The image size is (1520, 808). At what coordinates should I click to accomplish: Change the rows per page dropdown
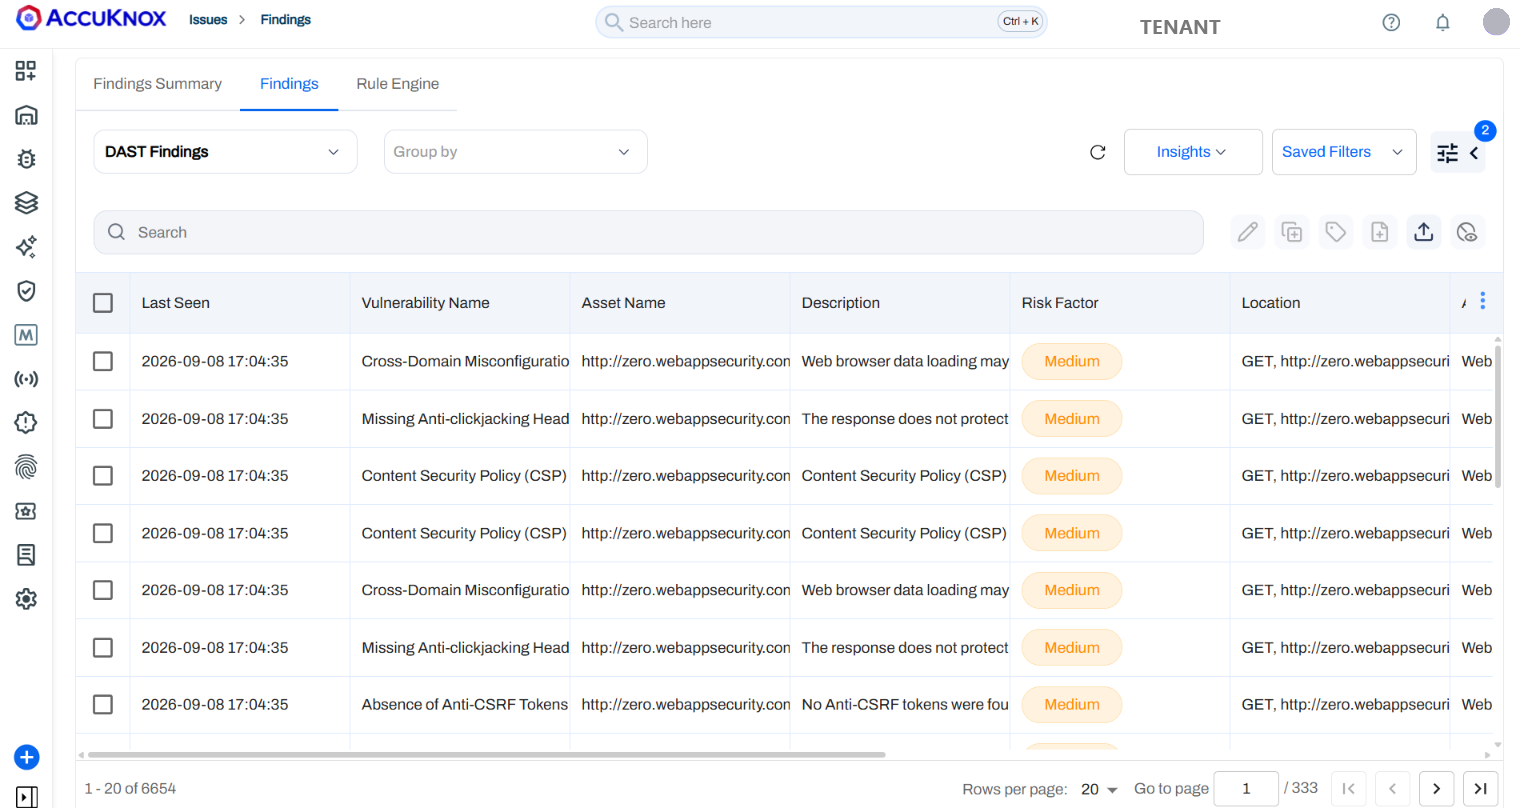pos(1099,789)
